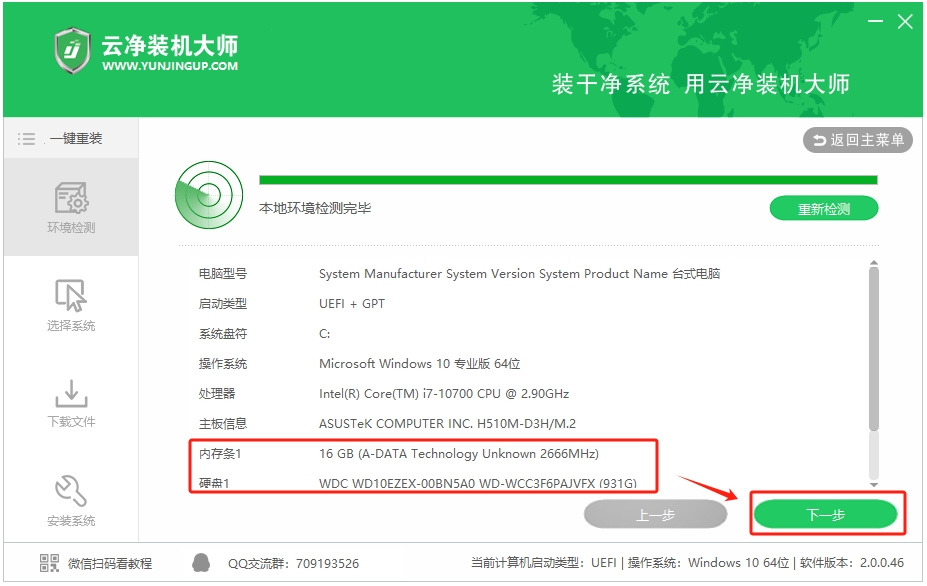
Task: Click the 处理器 label
Action: [x=216, y=394]
